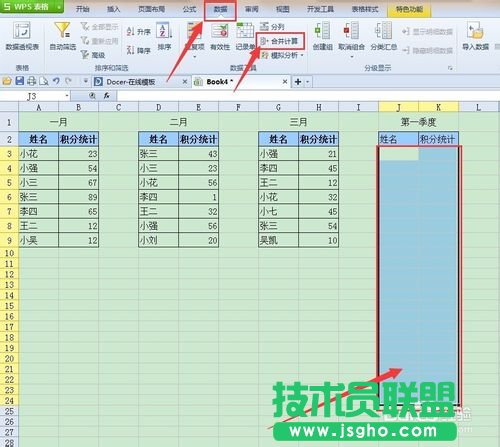Click inside the Name Box showing J3

click(x=32, y=96)
